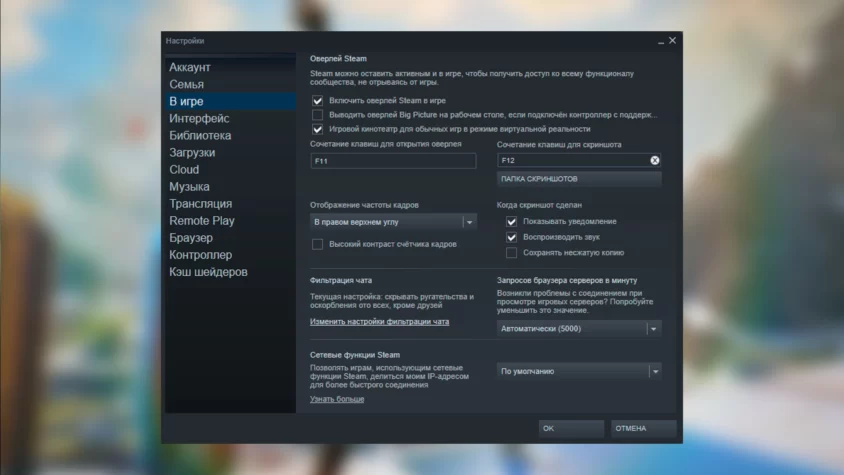Click the overlay shortcut field with F11
This screenshot has height=475, width=844.
(x=393, y=161)
